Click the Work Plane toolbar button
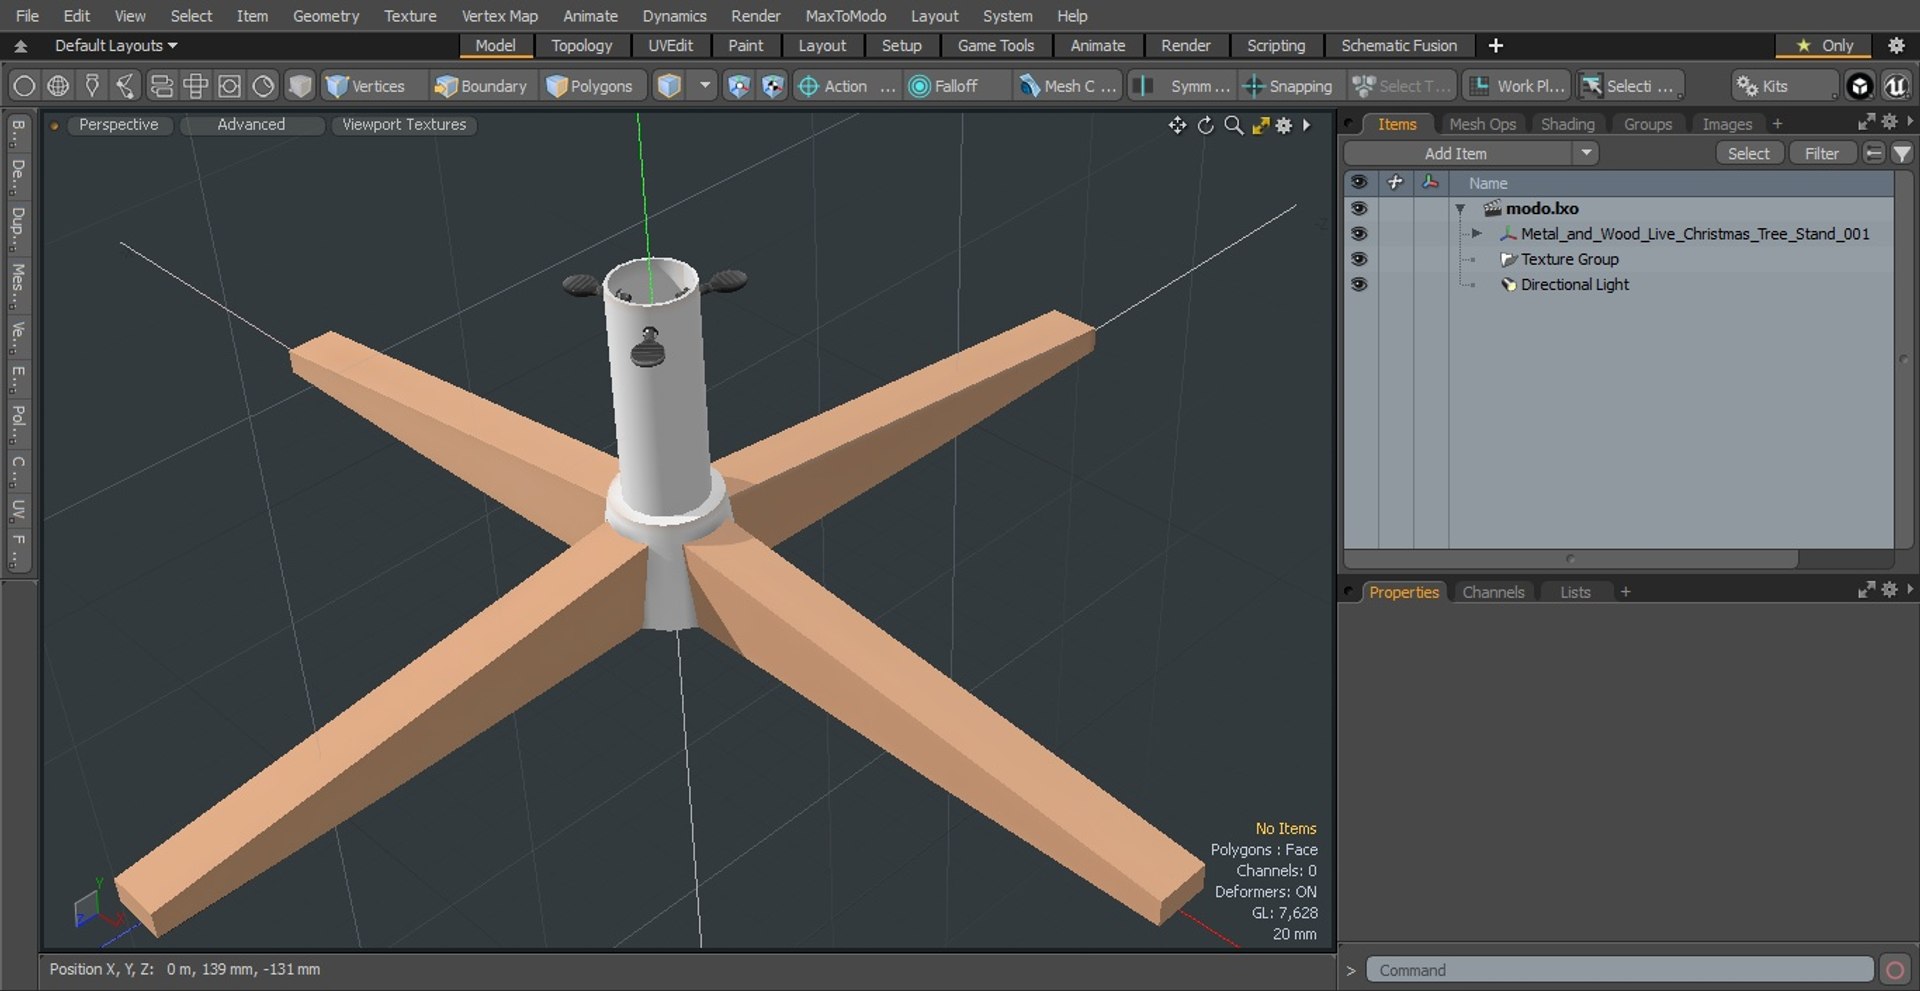The height and width of the screenshot is (991, 1920). [x=1517, y=86]
